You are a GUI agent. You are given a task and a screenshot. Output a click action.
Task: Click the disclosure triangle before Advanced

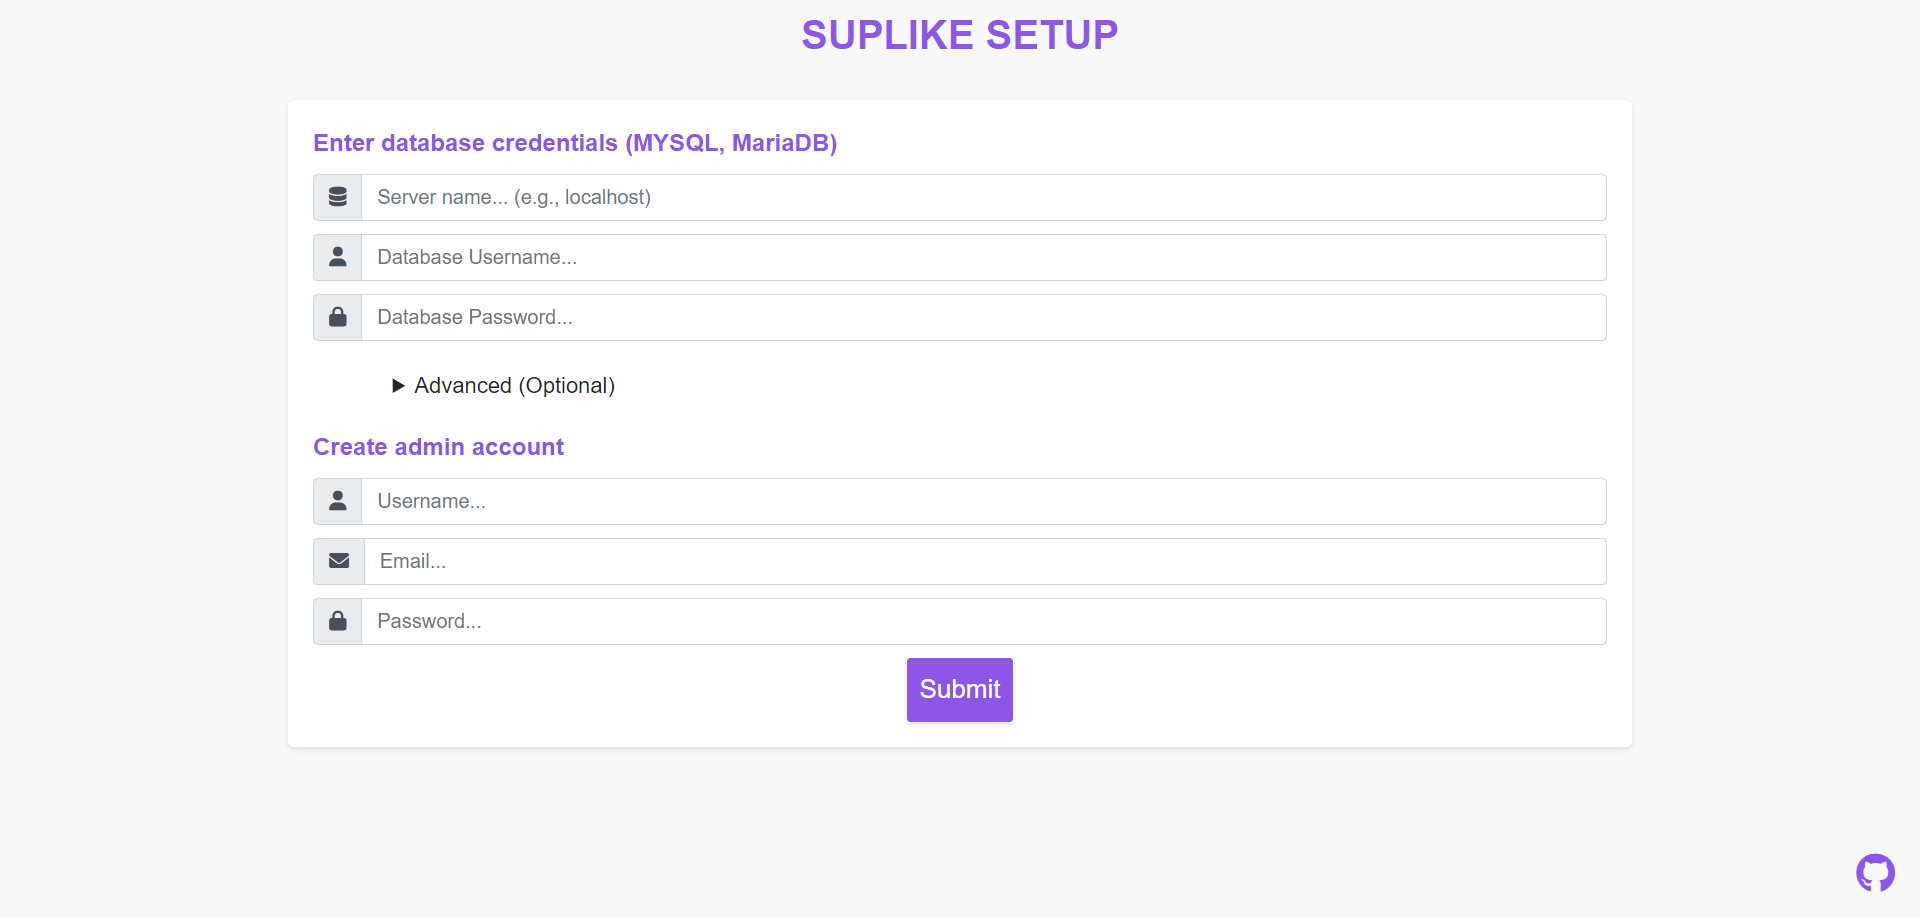point(398,385)
